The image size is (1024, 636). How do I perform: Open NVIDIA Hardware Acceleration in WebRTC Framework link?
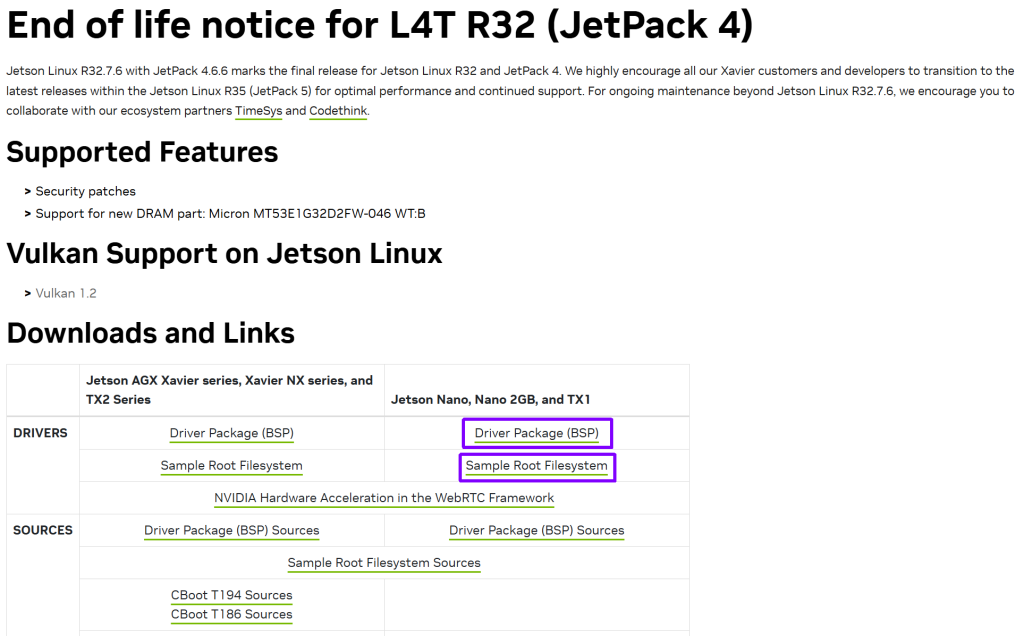tap(384, 498)
